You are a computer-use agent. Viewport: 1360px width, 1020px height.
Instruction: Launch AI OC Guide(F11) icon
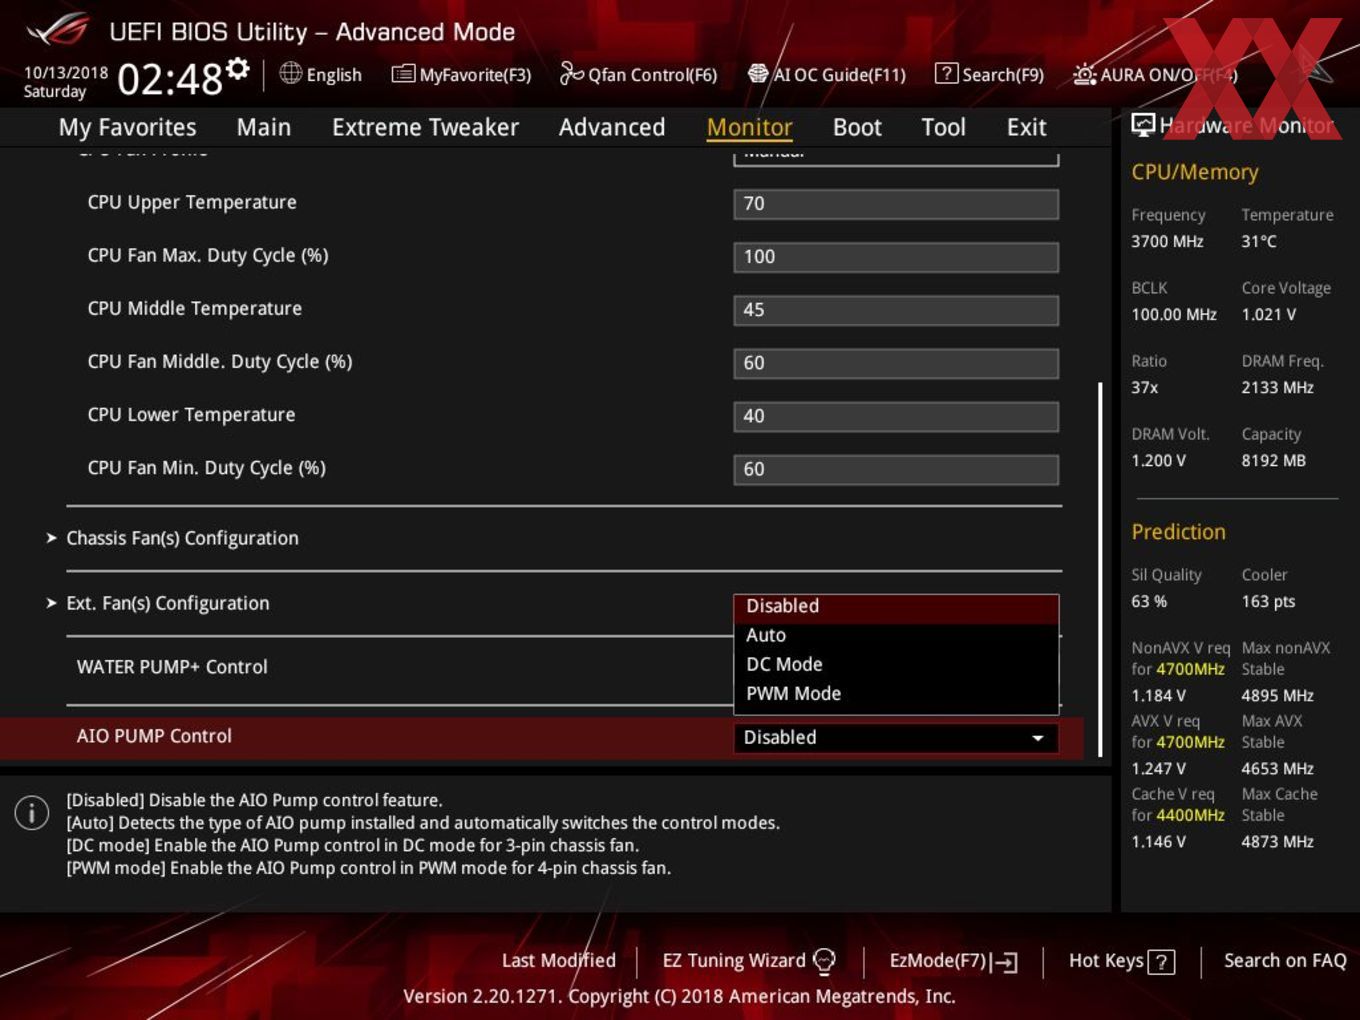point(758,74)
